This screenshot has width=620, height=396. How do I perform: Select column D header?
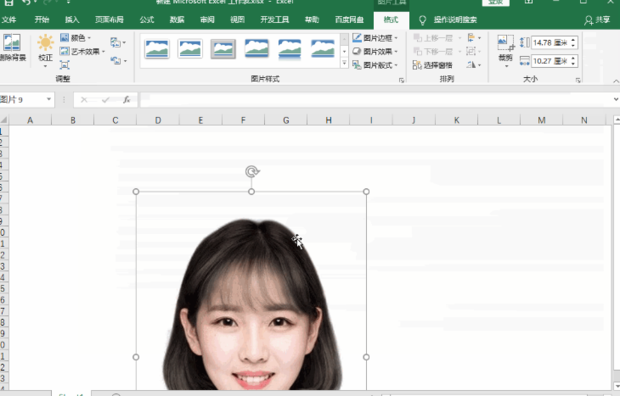158,120
